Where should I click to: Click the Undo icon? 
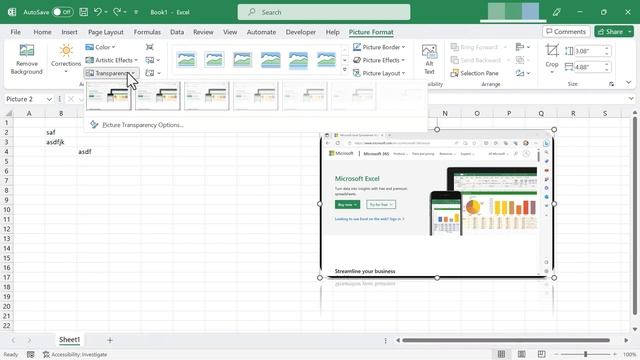[x=98, y=12]
